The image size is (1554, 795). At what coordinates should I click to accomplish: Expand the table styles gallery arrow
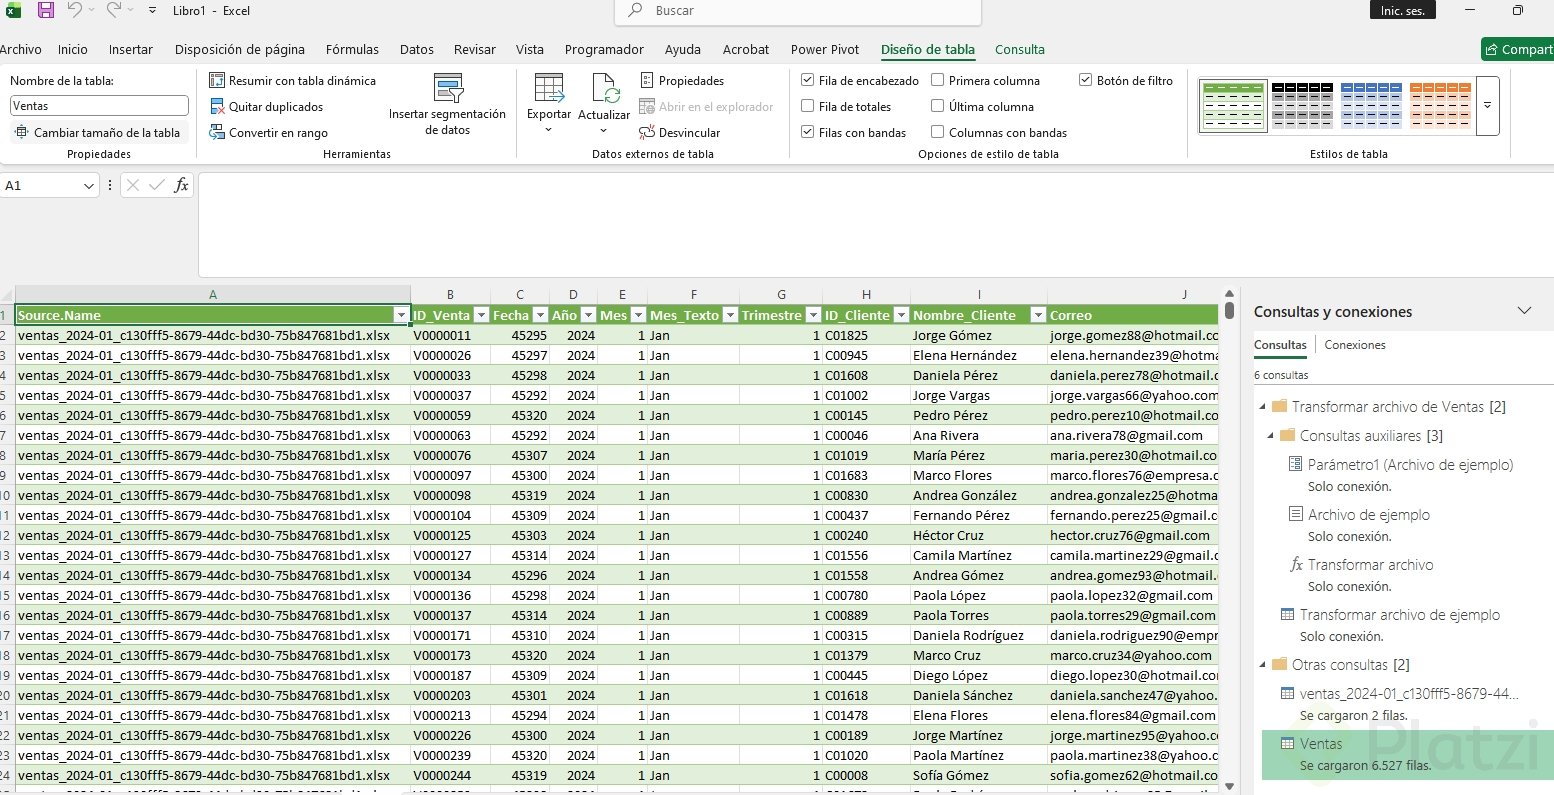(1487, 106)
